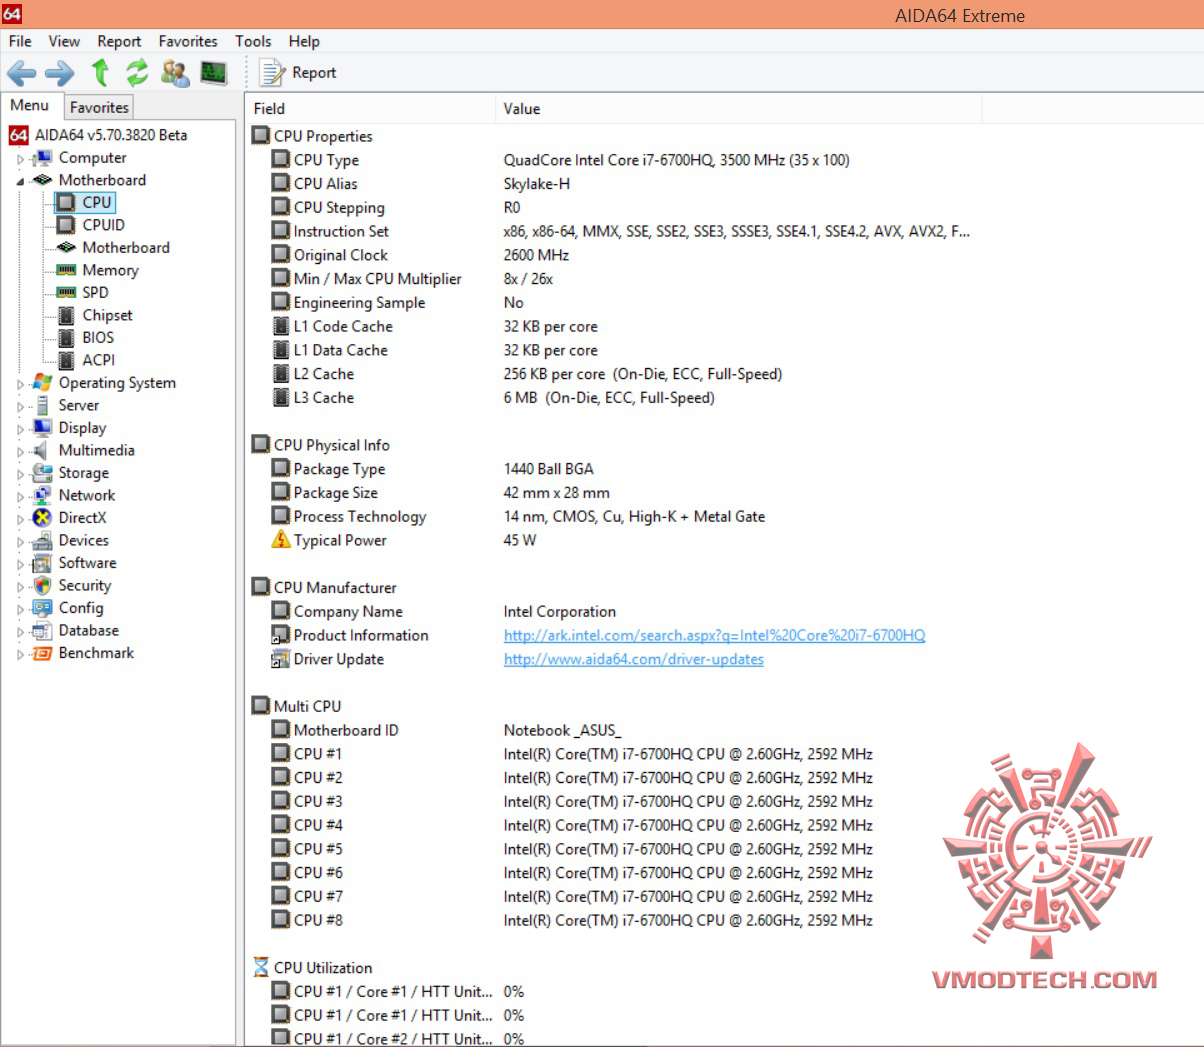Click the ACPI chip icon

point(66,360)
